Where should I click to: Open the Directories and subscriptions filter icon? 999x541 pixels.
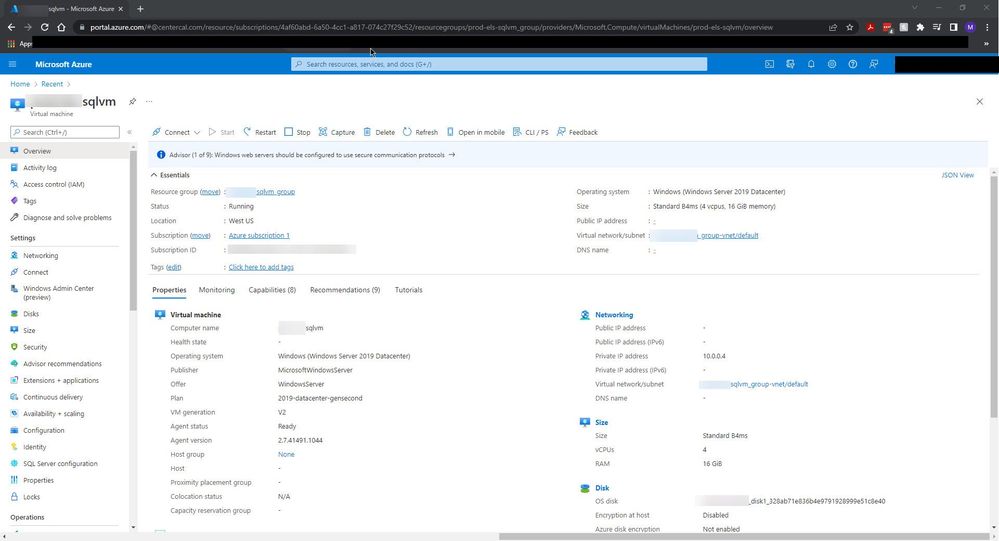[790, 64]
